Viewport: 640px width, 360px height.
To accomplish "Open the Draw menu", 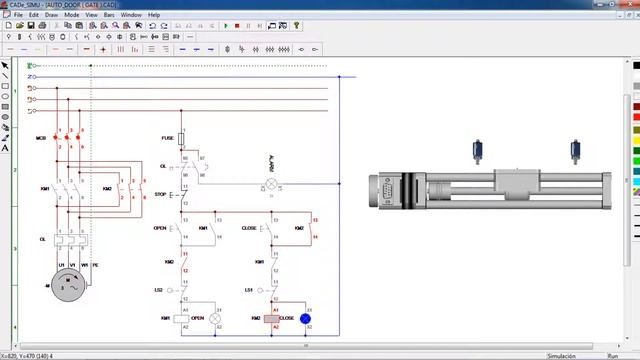I will pyautogui.click(x=51, y=15).
